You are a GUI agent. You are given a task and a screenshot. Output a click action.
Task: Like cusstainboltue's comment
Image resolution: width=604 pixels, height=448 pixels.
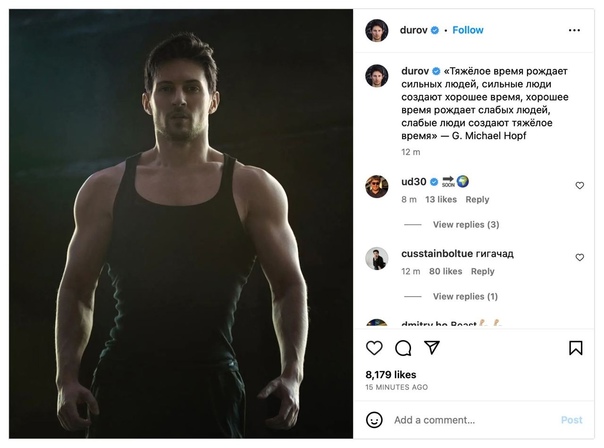(579, 258)
